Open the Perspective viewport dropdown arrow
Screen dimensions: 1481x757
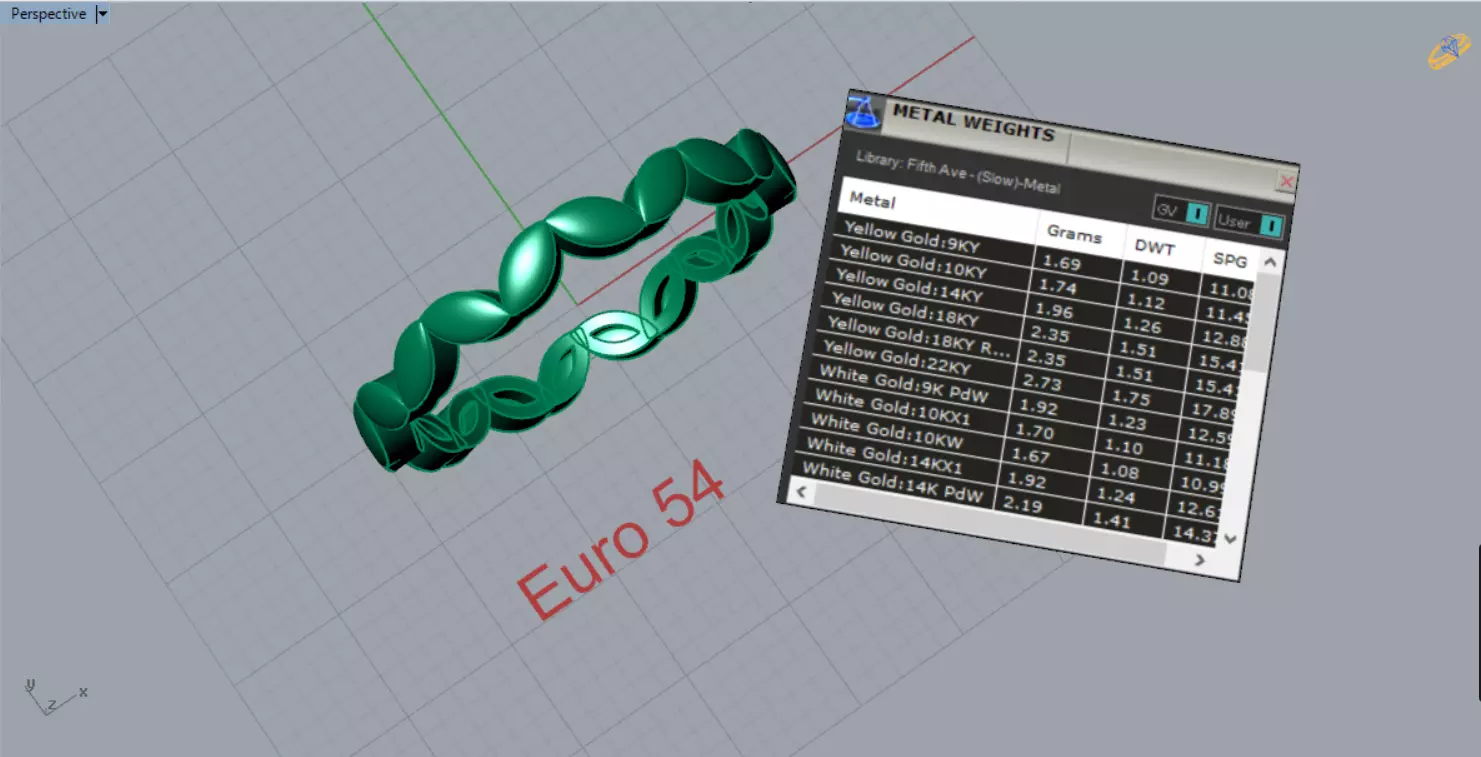click(x=103, y=14)
